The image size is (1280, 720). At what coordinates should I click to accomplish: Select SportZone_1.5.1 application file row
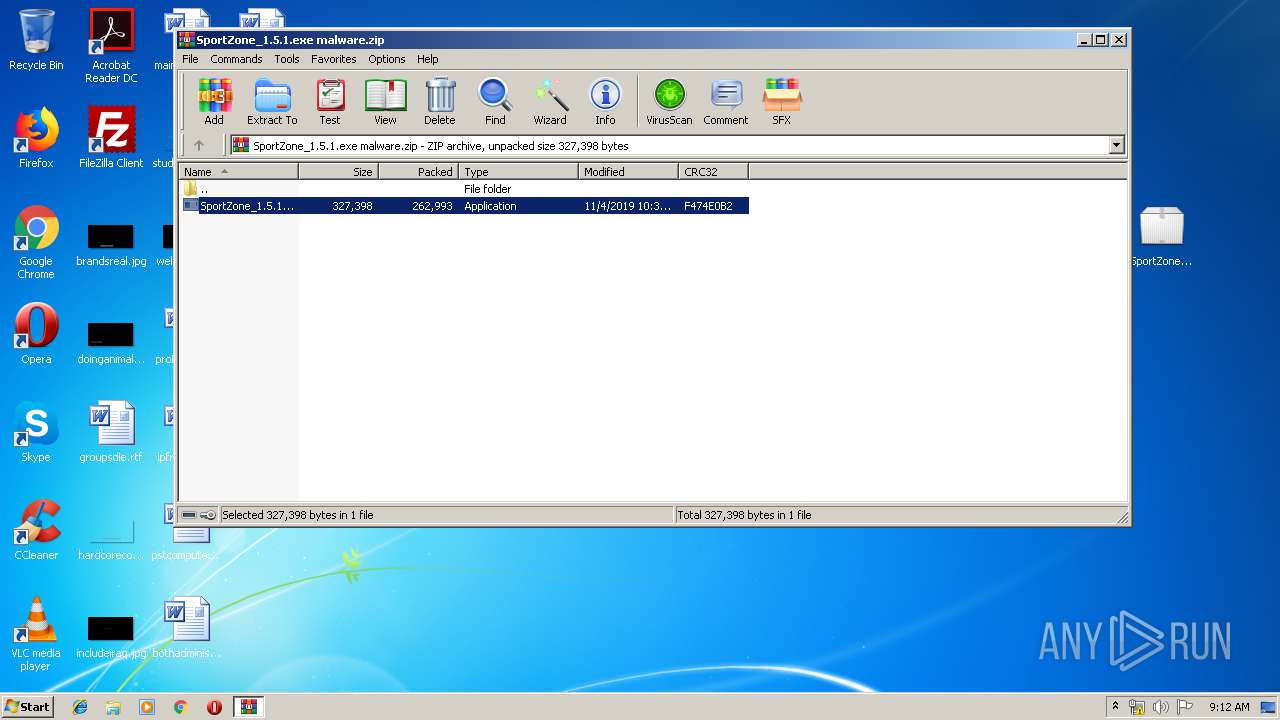[464, 206]
